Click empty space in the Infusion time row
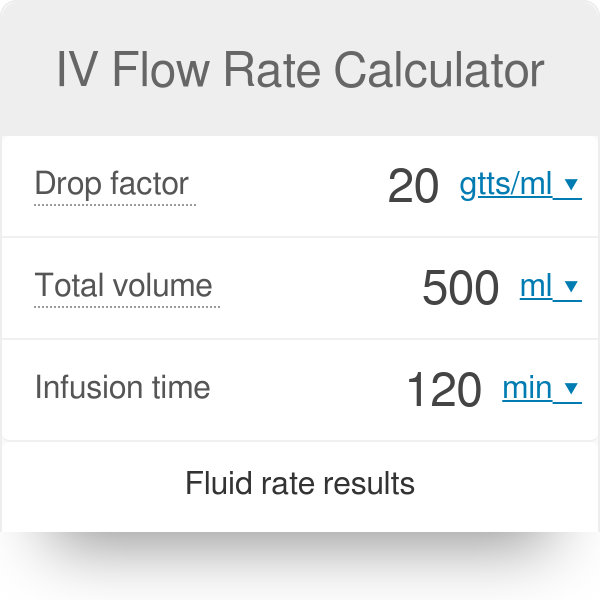Viewport: 600px width, 600px height. [x=306, y=390]
